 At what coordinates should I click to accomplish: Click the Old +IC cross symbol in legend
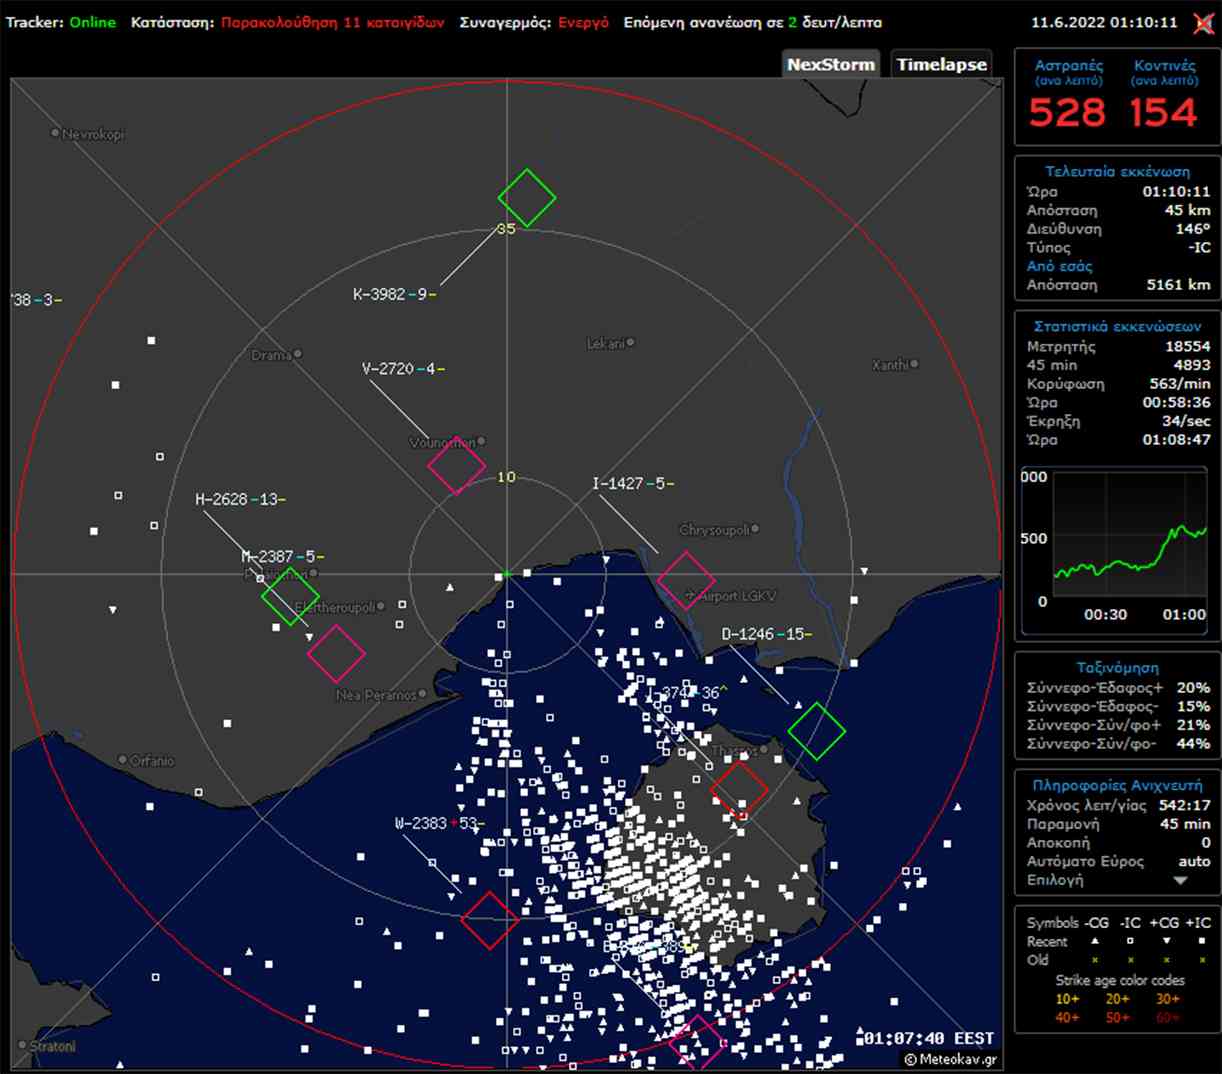pos(1202,960)
